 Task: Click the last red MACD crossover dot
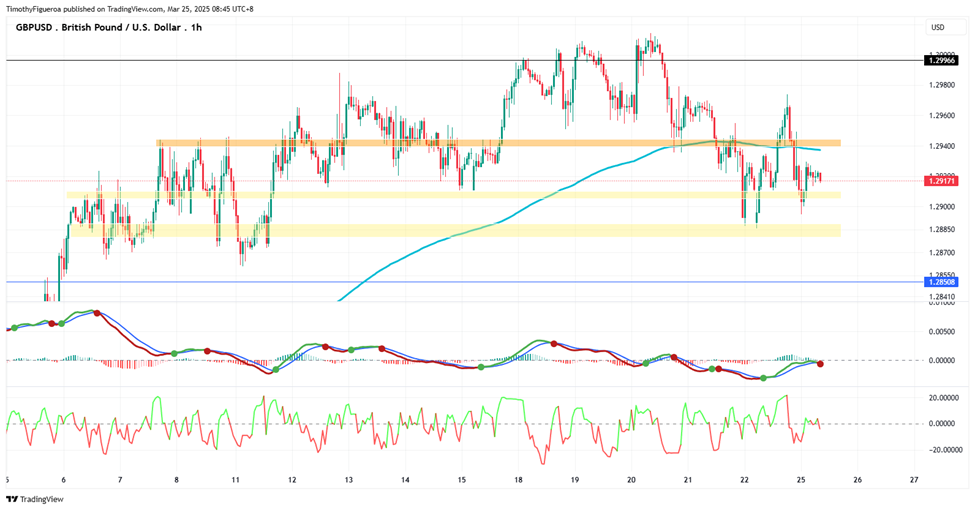coord(820,364)
